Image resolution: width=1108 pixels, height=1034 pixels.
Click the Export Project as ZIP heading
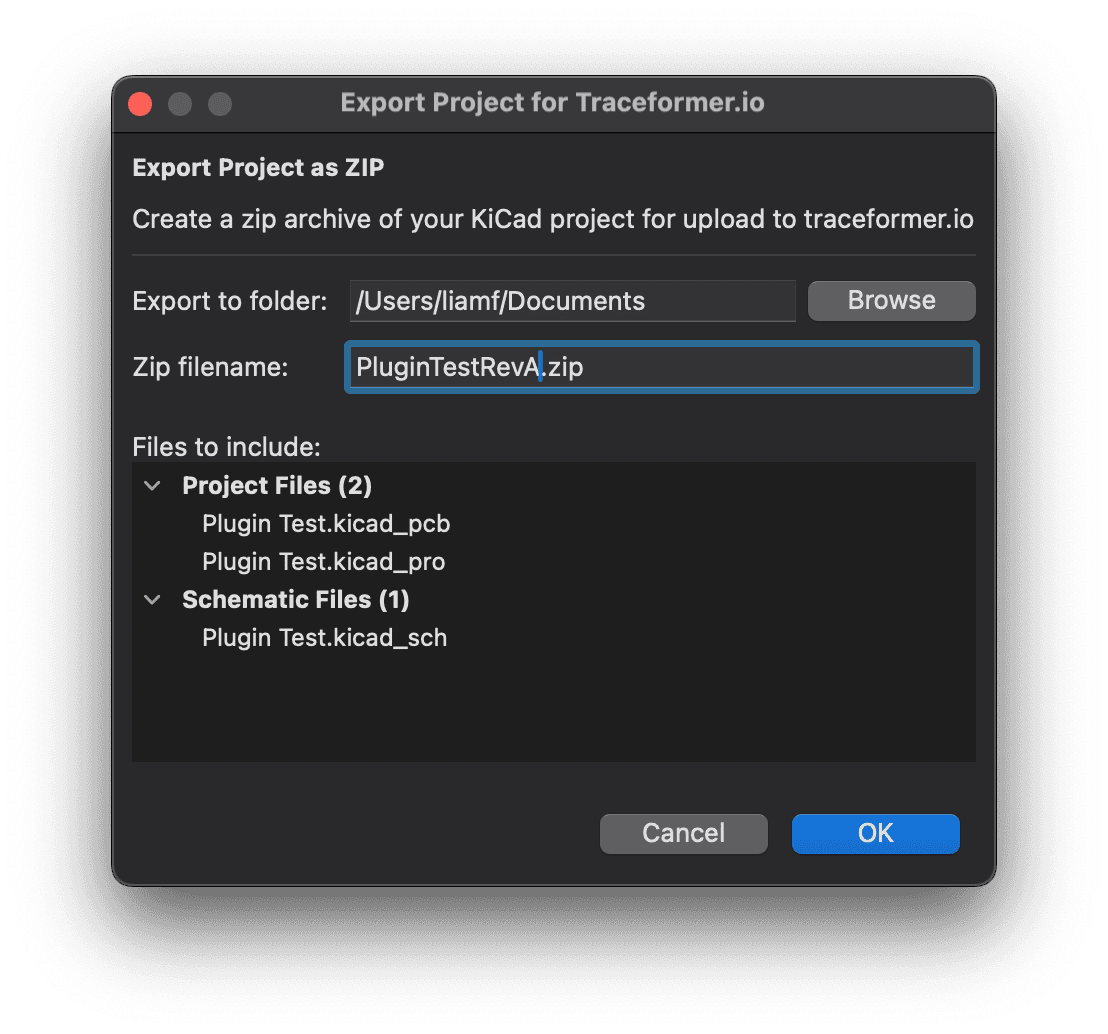coord(258,167)
